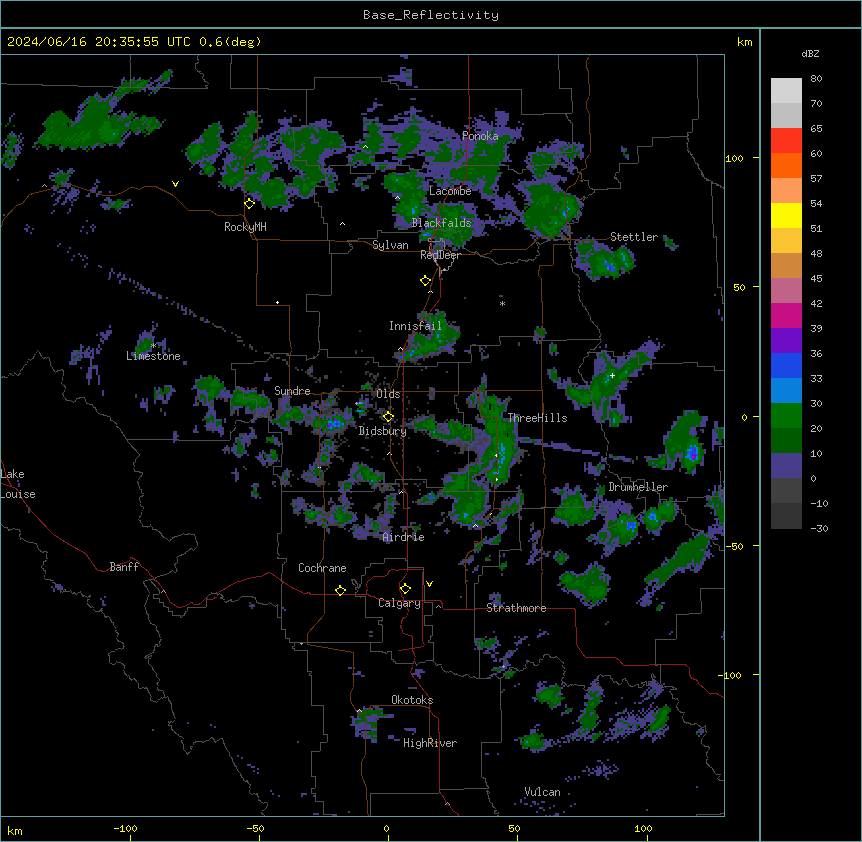Select the bright yellow 51-54 dBZ swatch
This screenshot has height=842, width=862.
(786, 215)
